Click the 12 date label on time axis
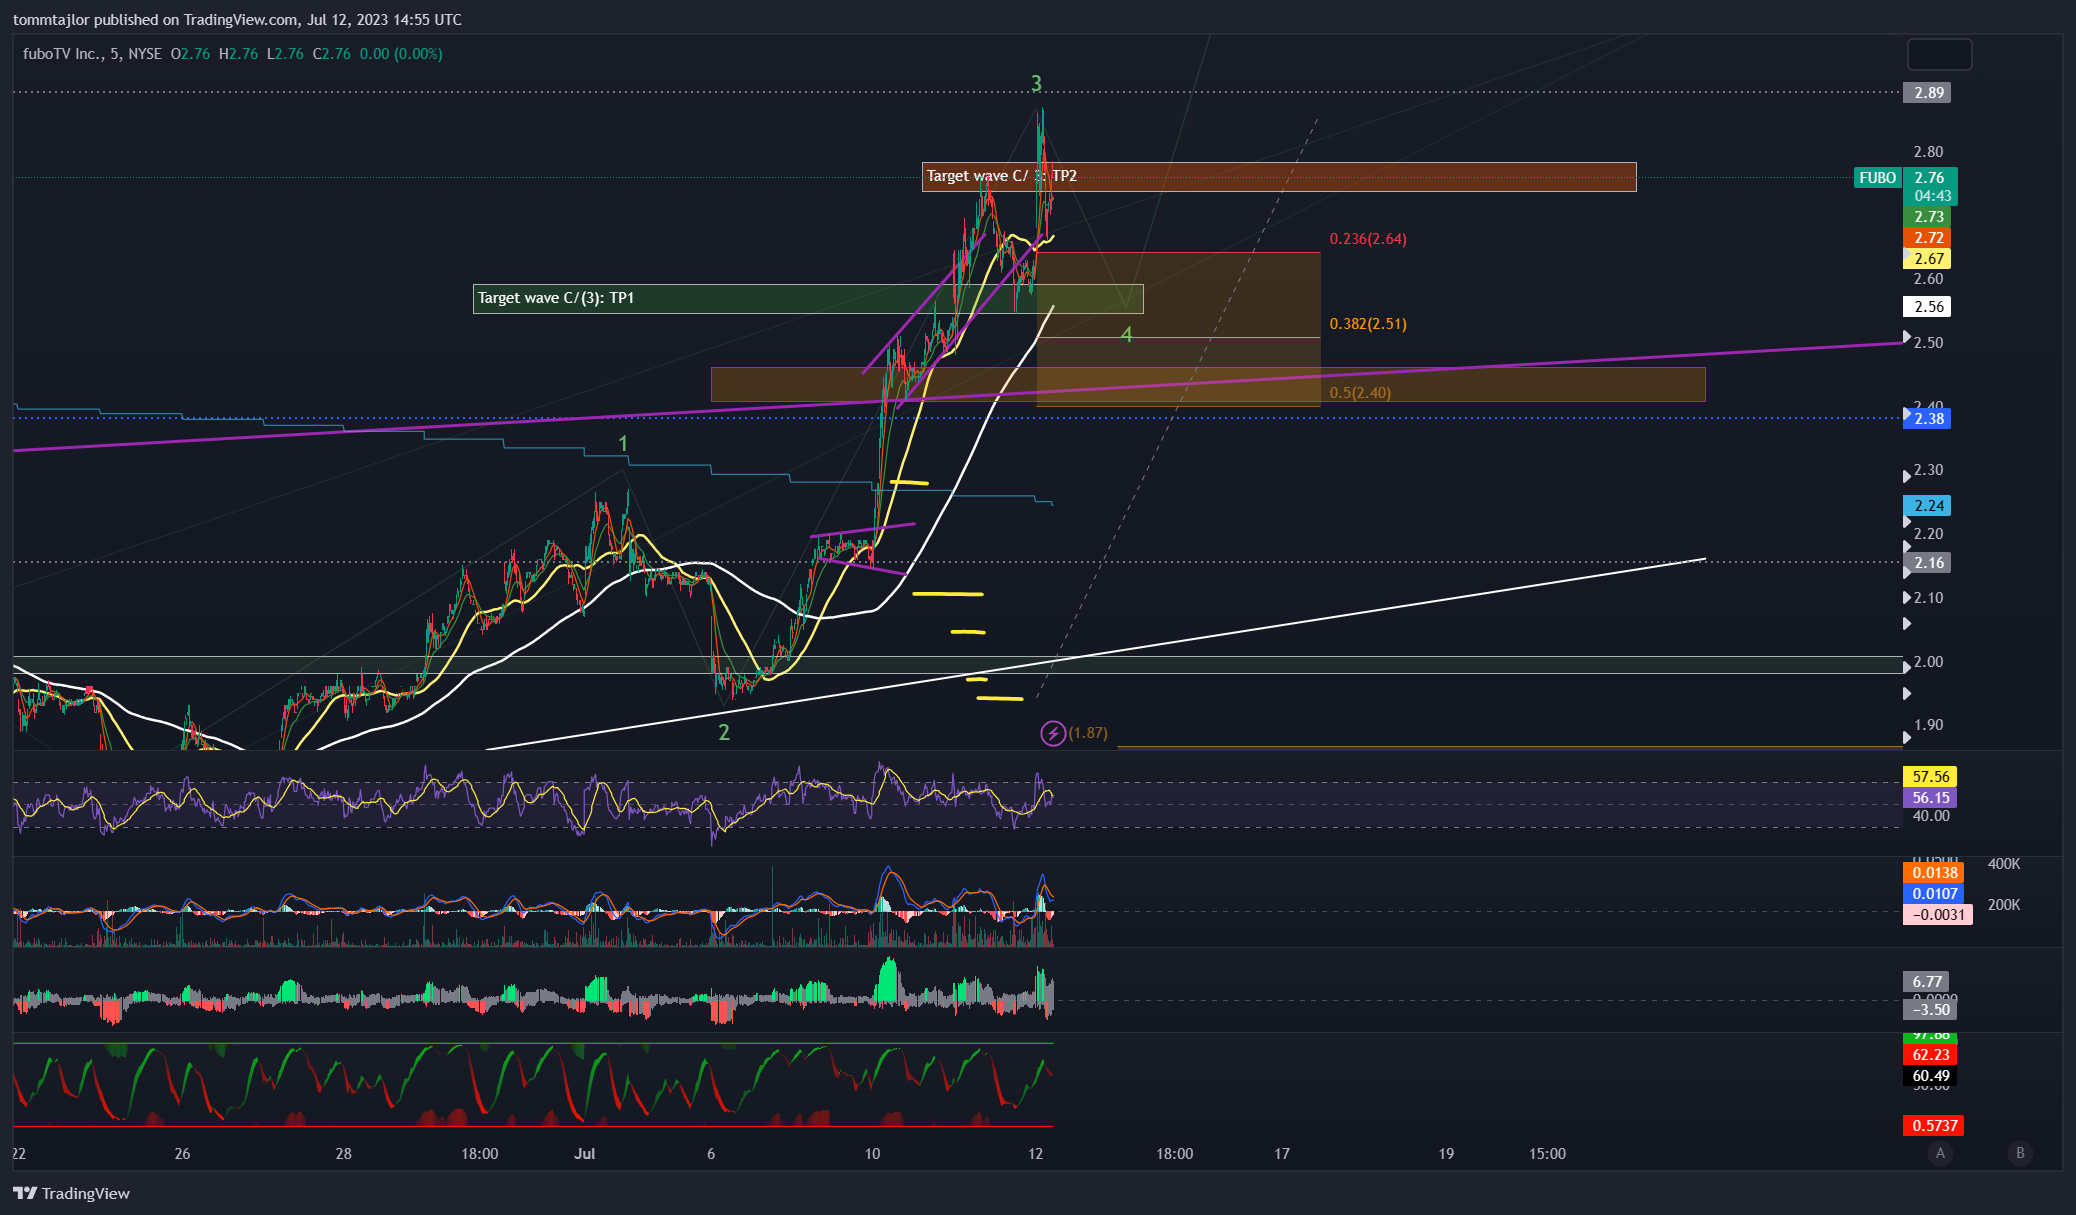 click(1035, 1154)
